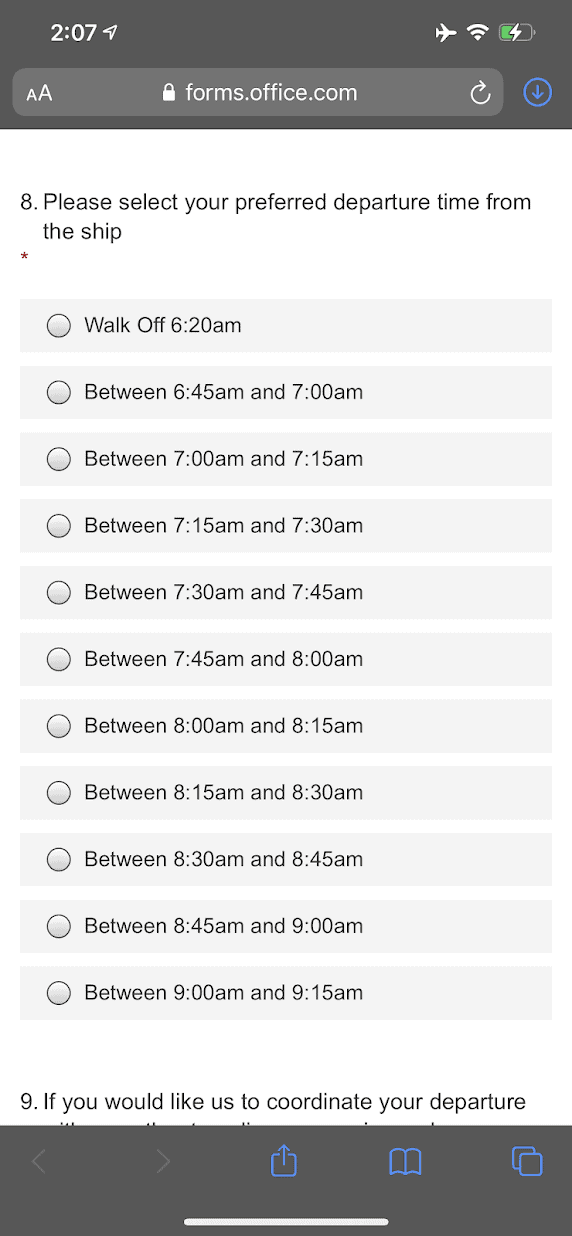This screenshot has height=1236, width=572.
Task: Tap the forms.office.com address bar
Action: [x=258, y=93]
